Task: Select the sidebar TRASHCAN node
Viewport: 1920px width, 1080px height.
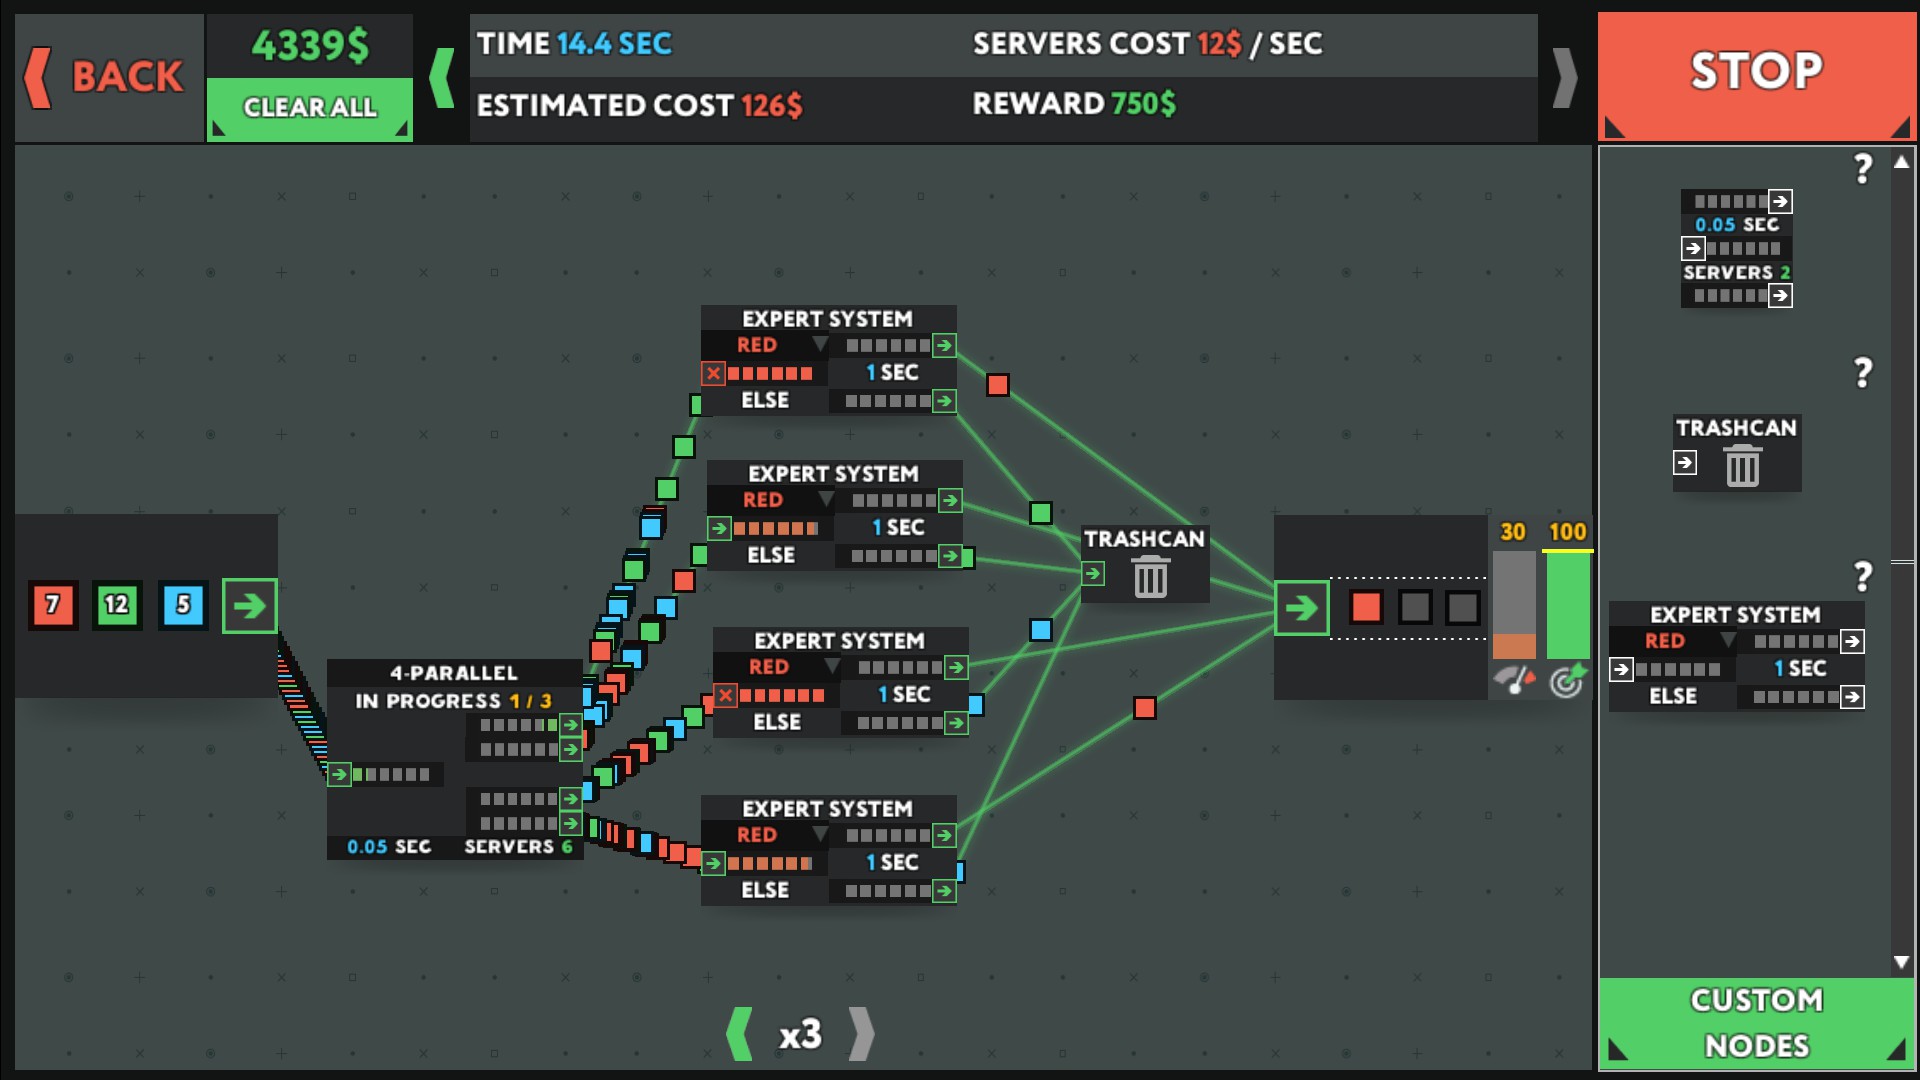Action: tap(1737, 453)
